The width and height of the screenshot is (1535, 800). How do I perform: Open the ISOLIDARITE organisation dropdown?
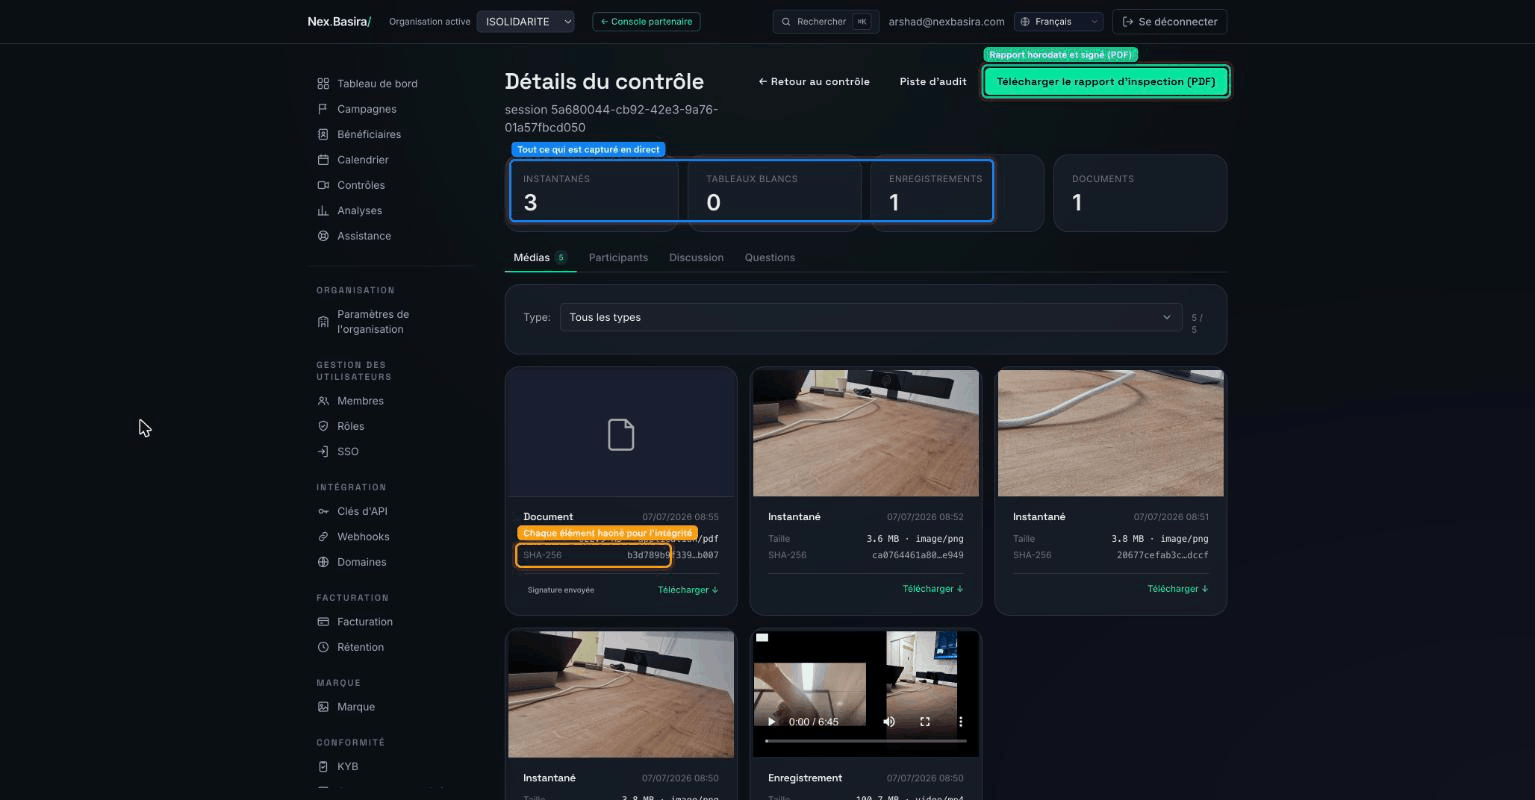click(525, 21)
